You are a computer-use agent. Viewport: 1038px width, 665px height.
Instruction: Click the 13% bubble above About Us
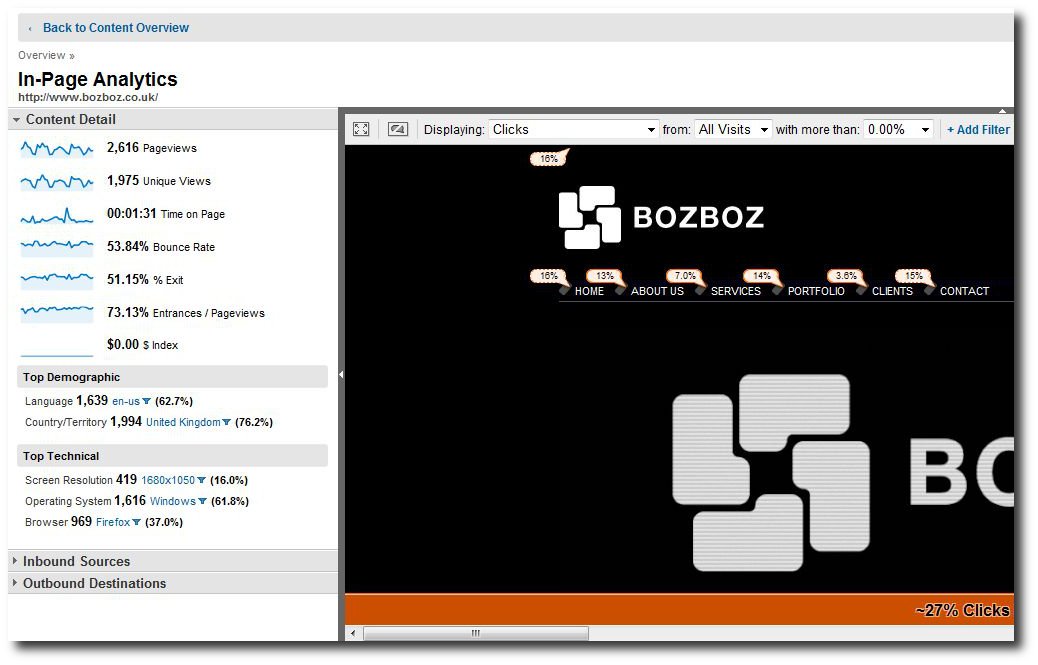(605, 276)
